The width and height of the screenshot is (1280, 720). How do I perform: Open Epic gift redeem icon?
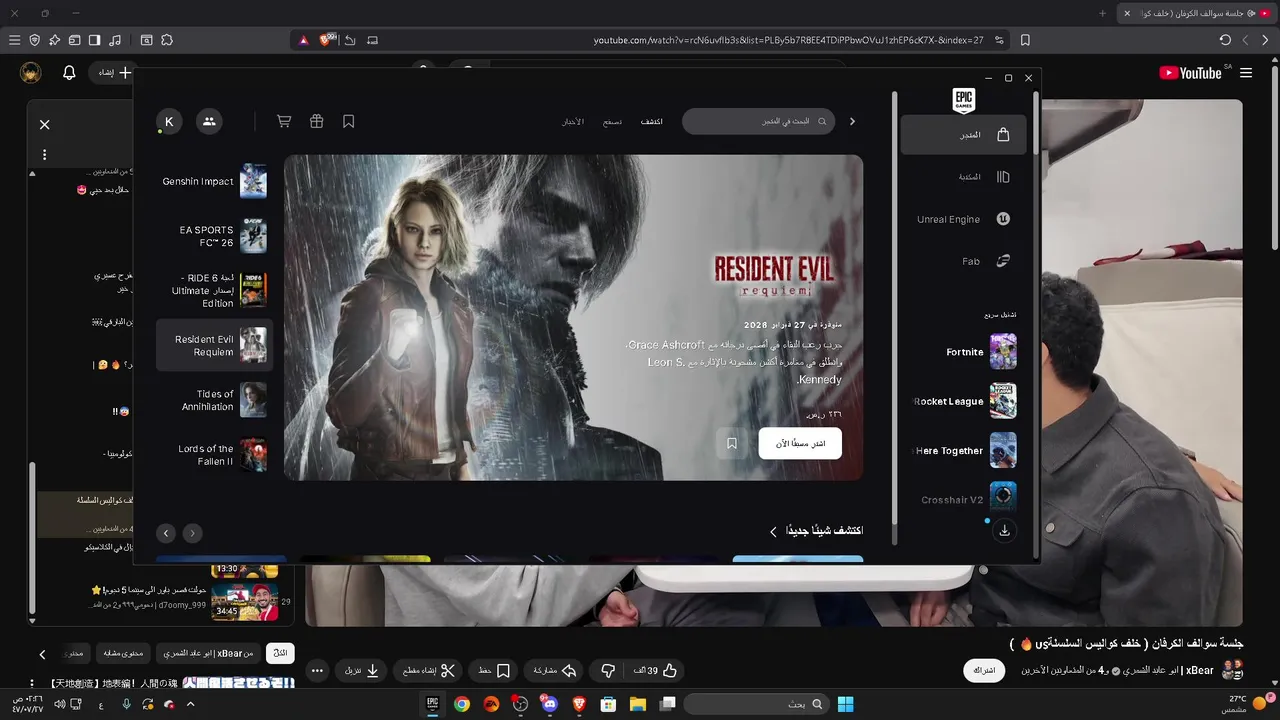(x=316, y=121)
